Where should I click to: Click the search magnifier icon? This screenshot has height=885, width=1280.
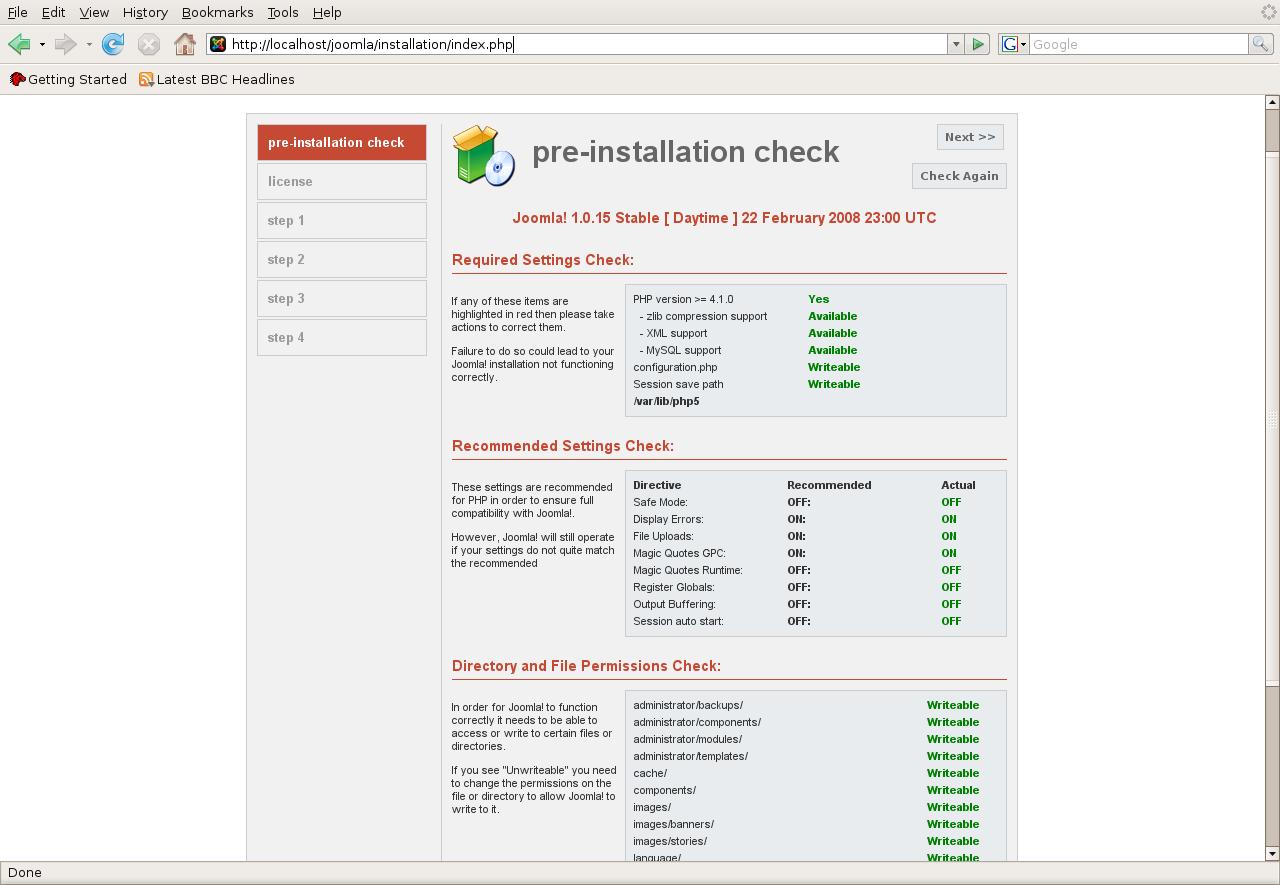pos(1262,44)
